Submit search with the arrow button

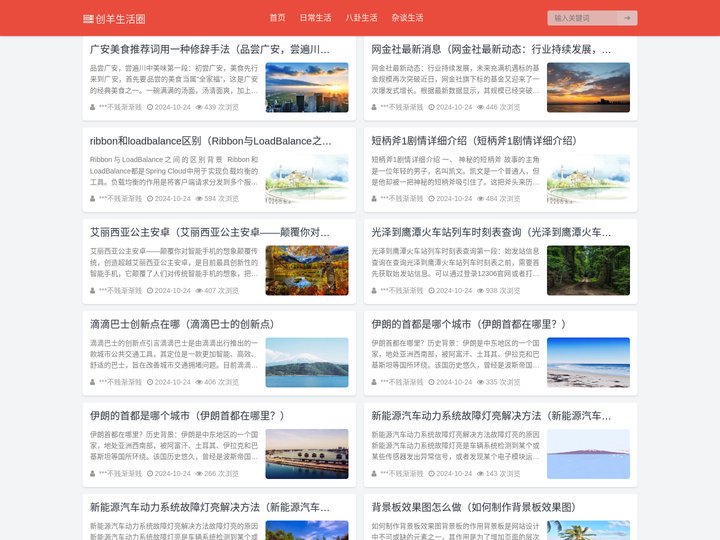pyautogui.click(x=627, y=18)
